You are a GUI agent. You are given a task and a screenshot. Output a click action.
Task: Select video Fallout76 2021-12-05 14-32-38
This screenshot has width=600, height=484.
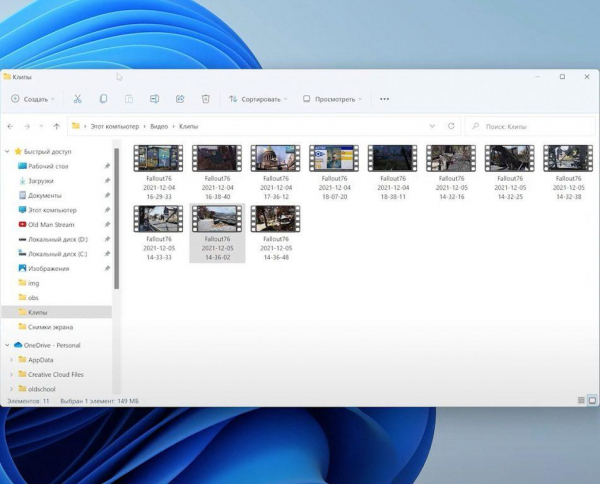pos(568,173)
